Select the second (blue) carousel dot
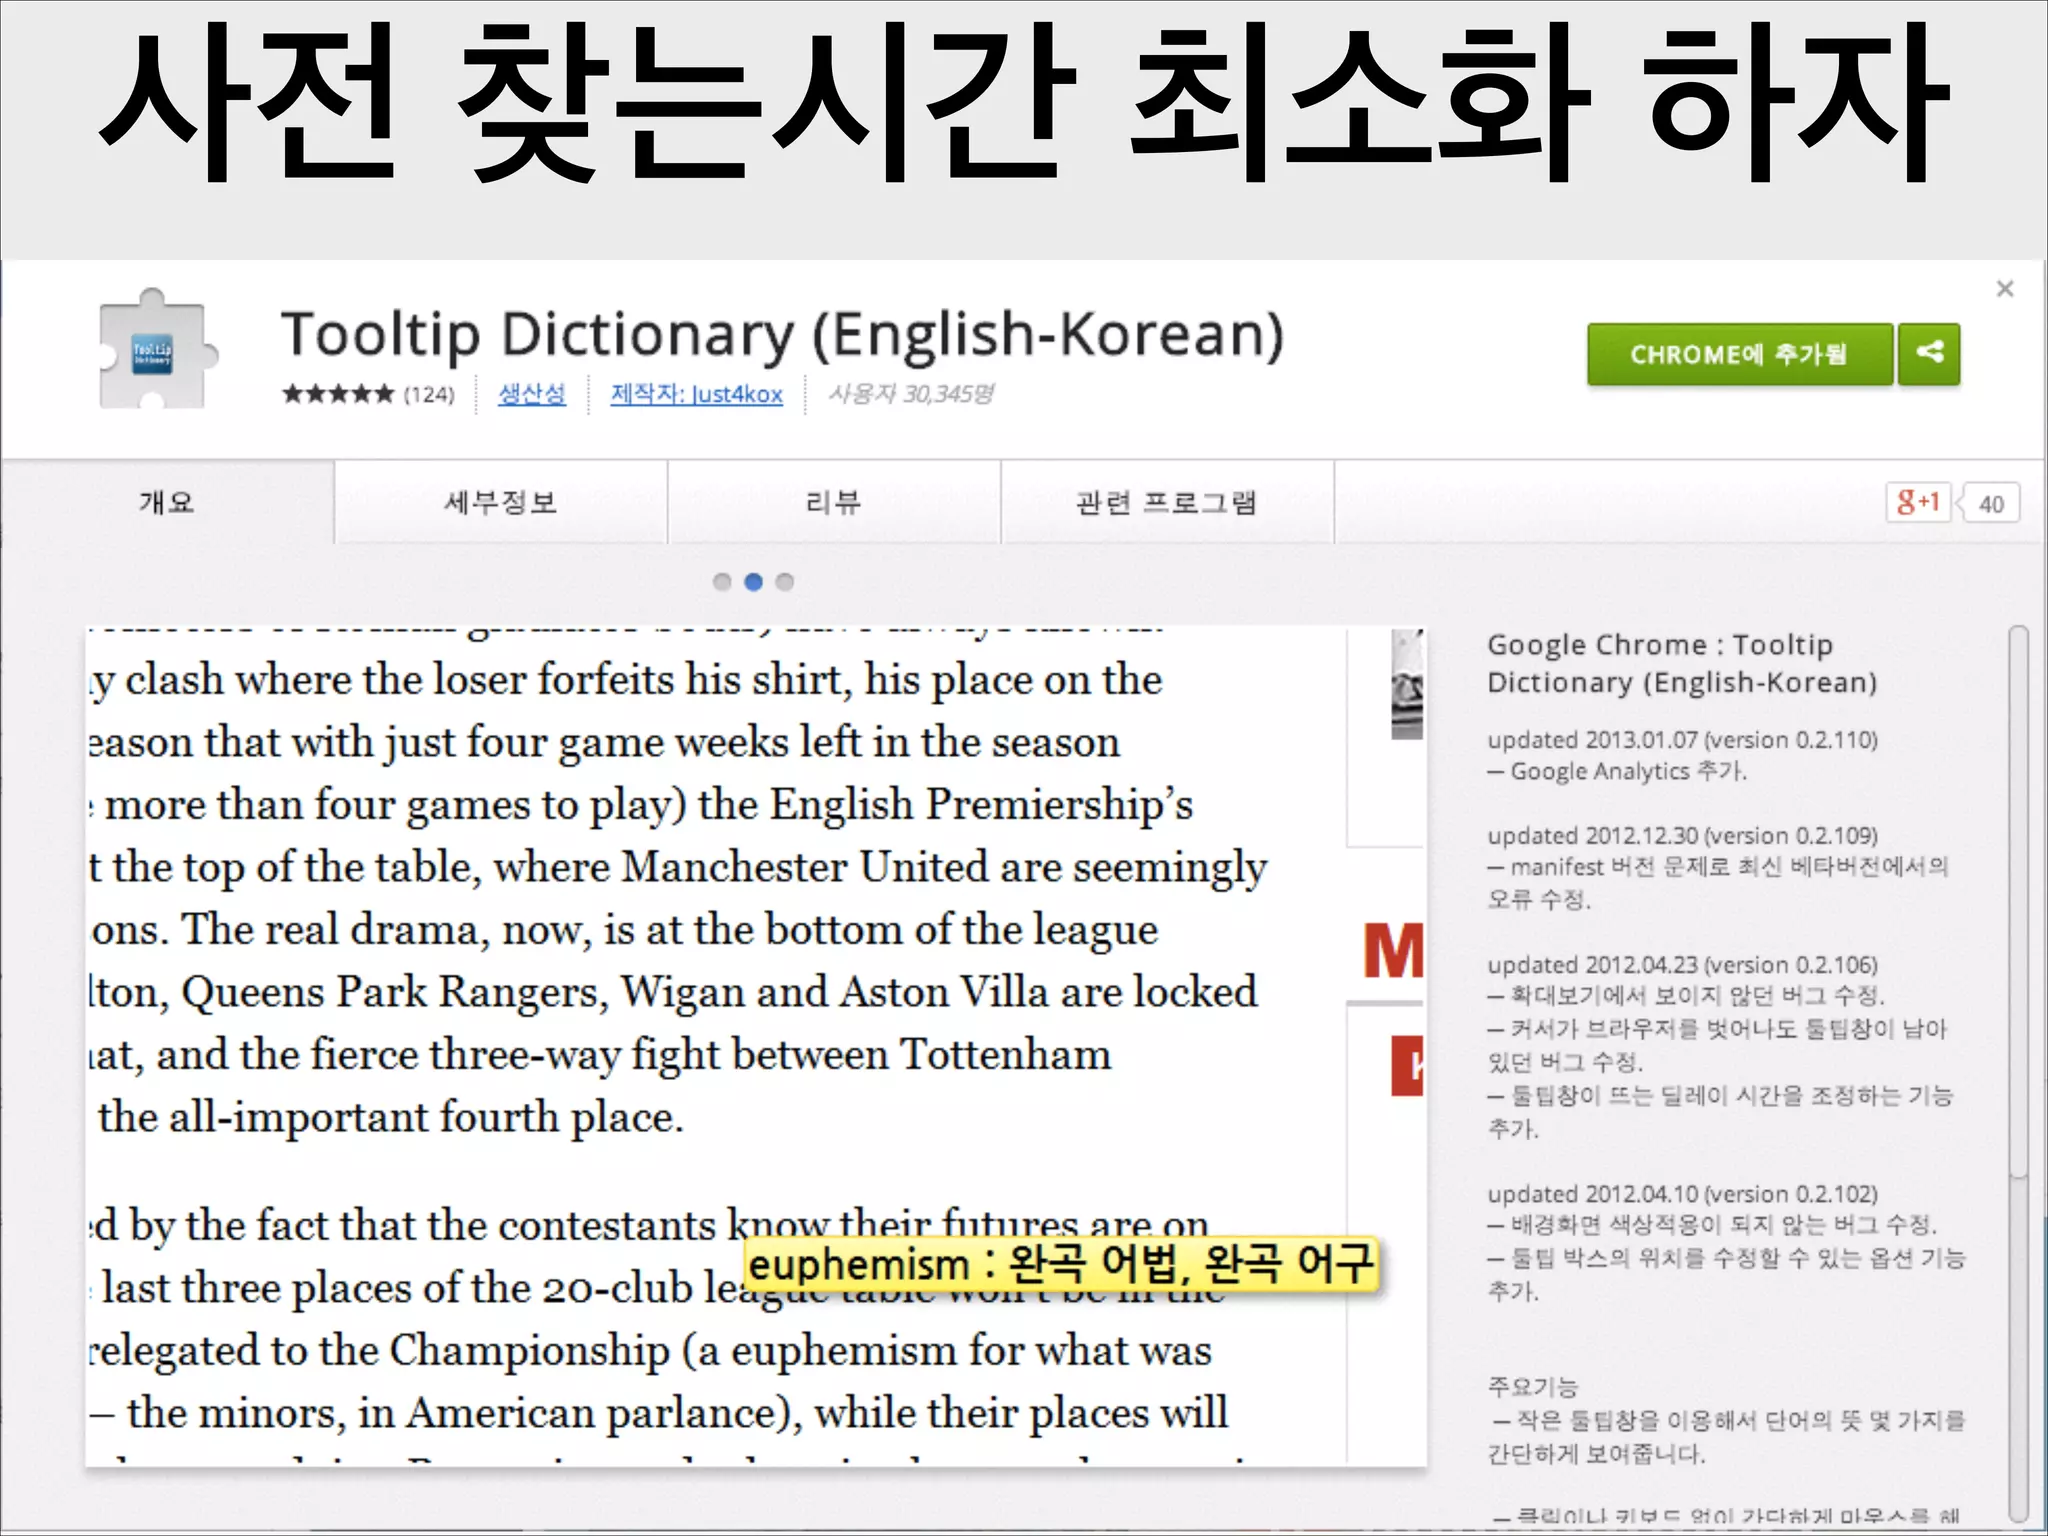This screenshot has width=2048, height=1536. coord(754,581)
